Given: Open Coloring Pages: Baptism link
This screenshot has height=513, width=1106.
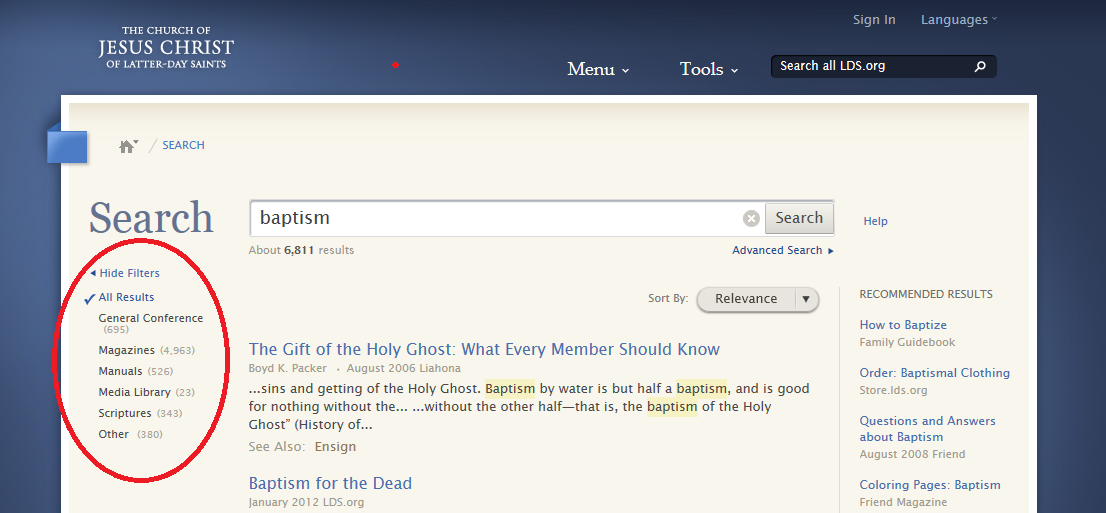Looking at the screenshot, I should click(x=930, y=485).
